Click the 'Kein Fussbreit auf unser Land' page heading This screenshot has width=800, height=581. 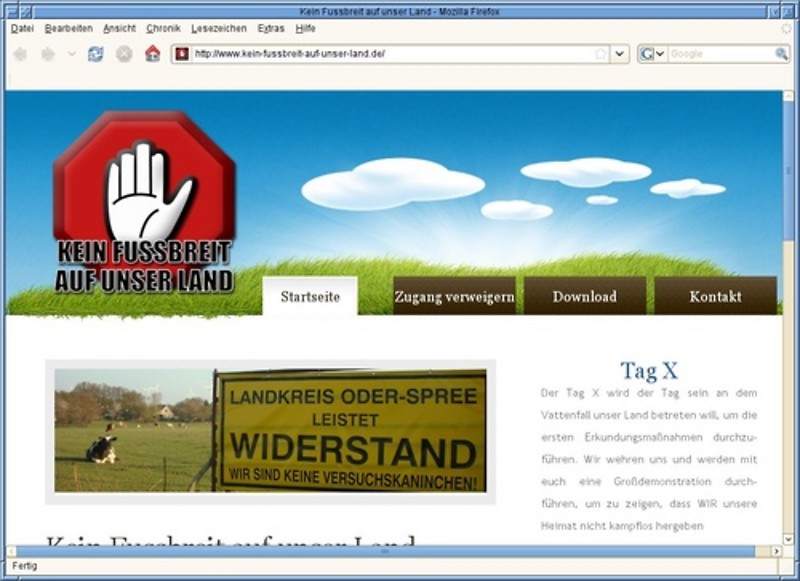[231, 540]
